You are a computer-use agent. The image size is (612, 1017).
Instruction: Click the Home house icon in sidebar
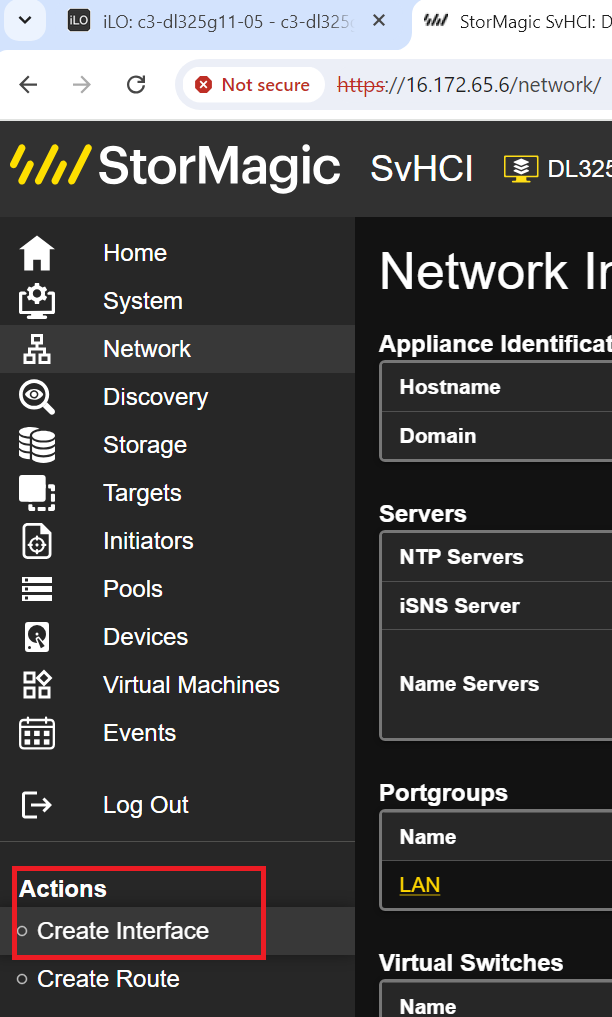37,253
